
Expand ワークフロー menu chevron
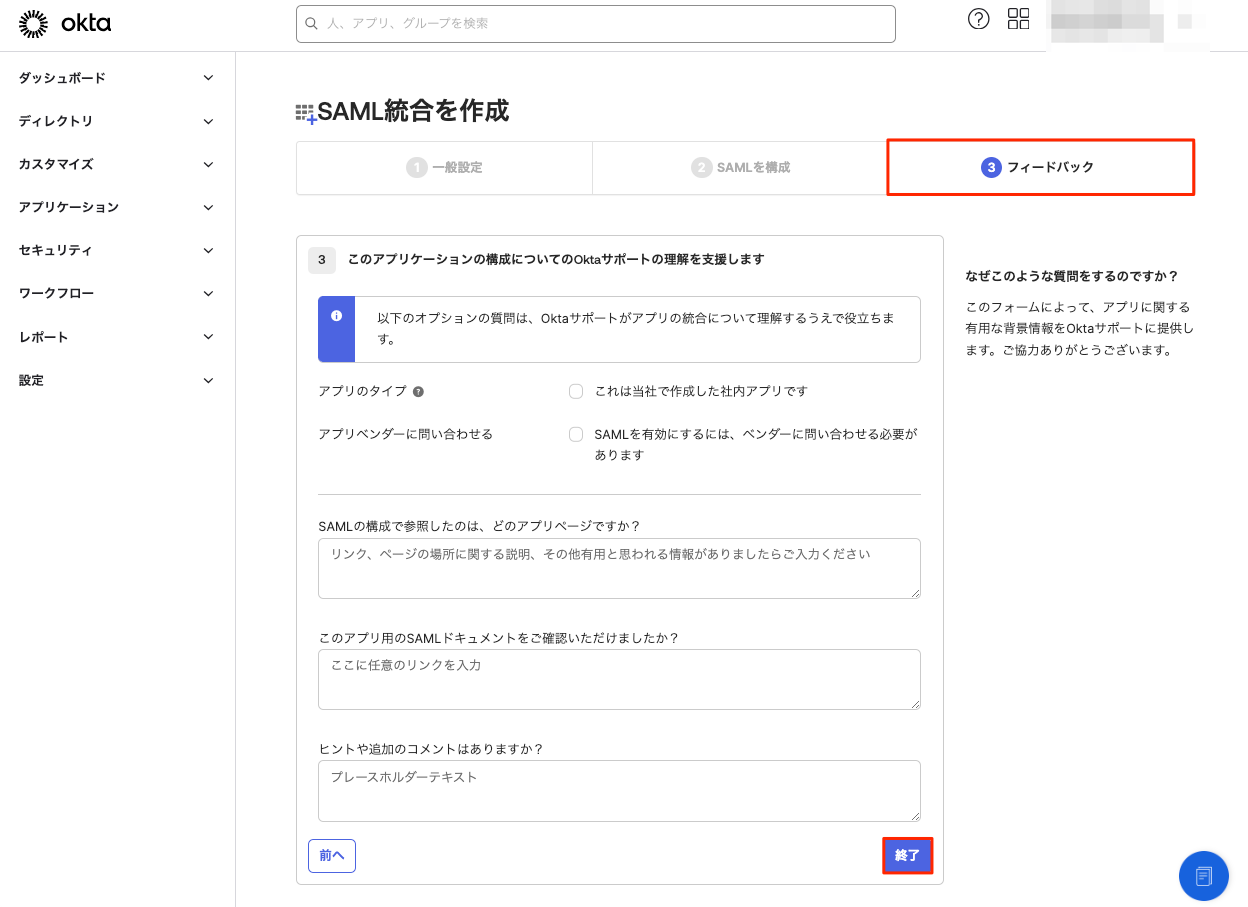pyautogui.click(x=208, y=293)
